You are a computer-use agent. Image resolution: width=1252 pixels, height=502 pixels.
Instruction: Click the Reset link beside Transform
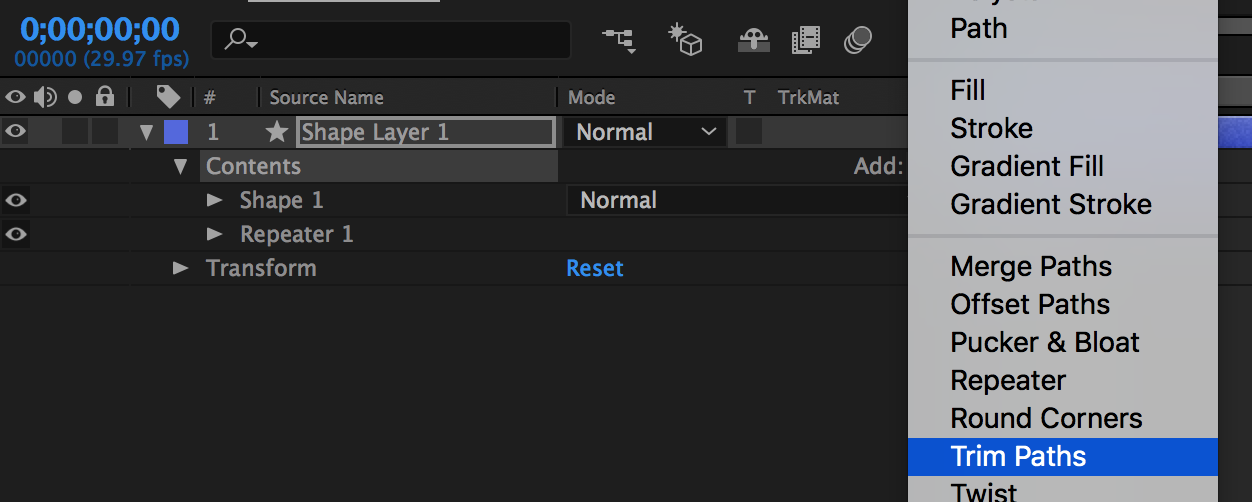click(x=595, y=268)
